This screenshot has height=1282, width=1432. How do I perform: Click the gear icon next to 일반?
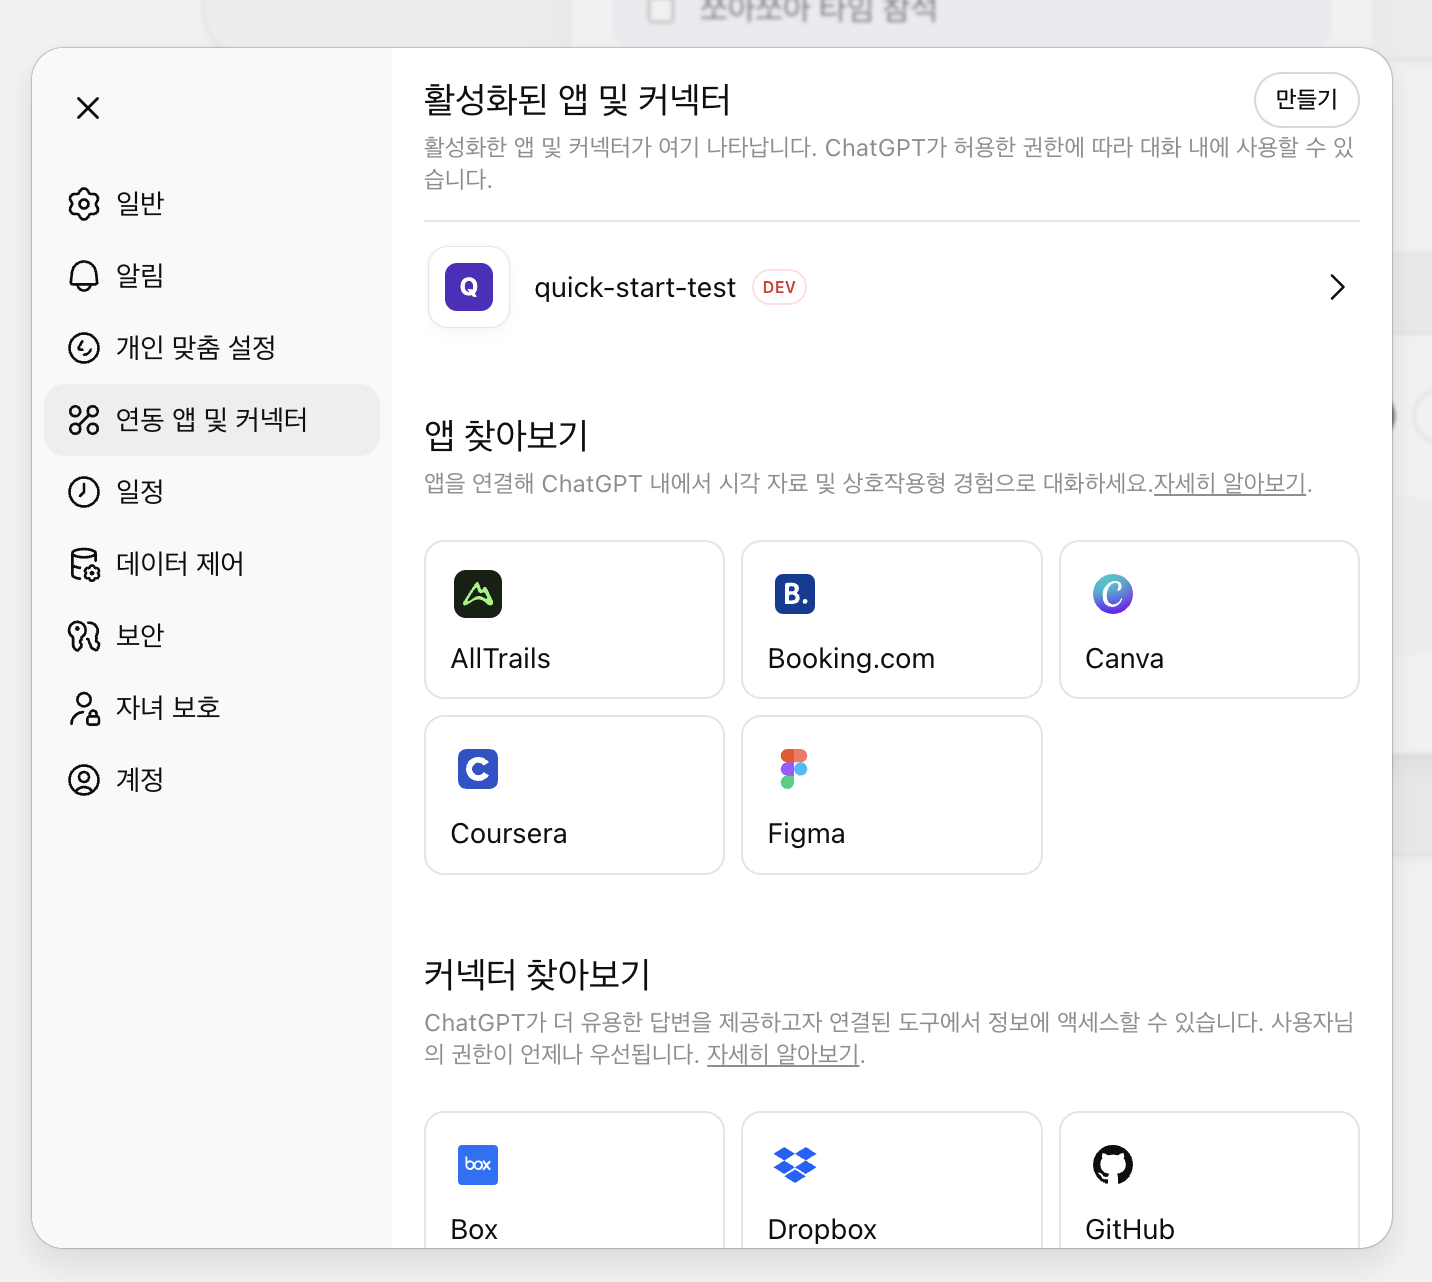pos(84,204)
